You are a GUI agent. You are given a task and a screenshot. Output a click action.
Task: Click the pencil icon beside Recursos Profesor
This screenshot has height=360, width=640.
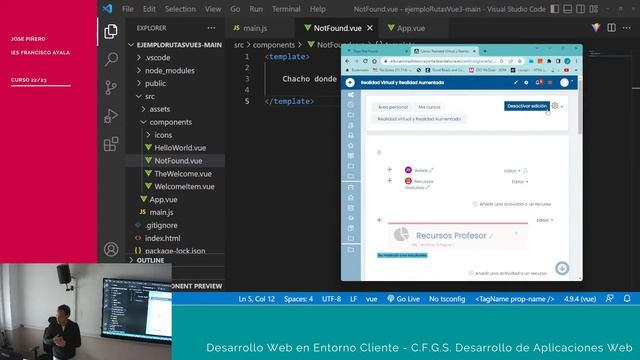[491, 236]
